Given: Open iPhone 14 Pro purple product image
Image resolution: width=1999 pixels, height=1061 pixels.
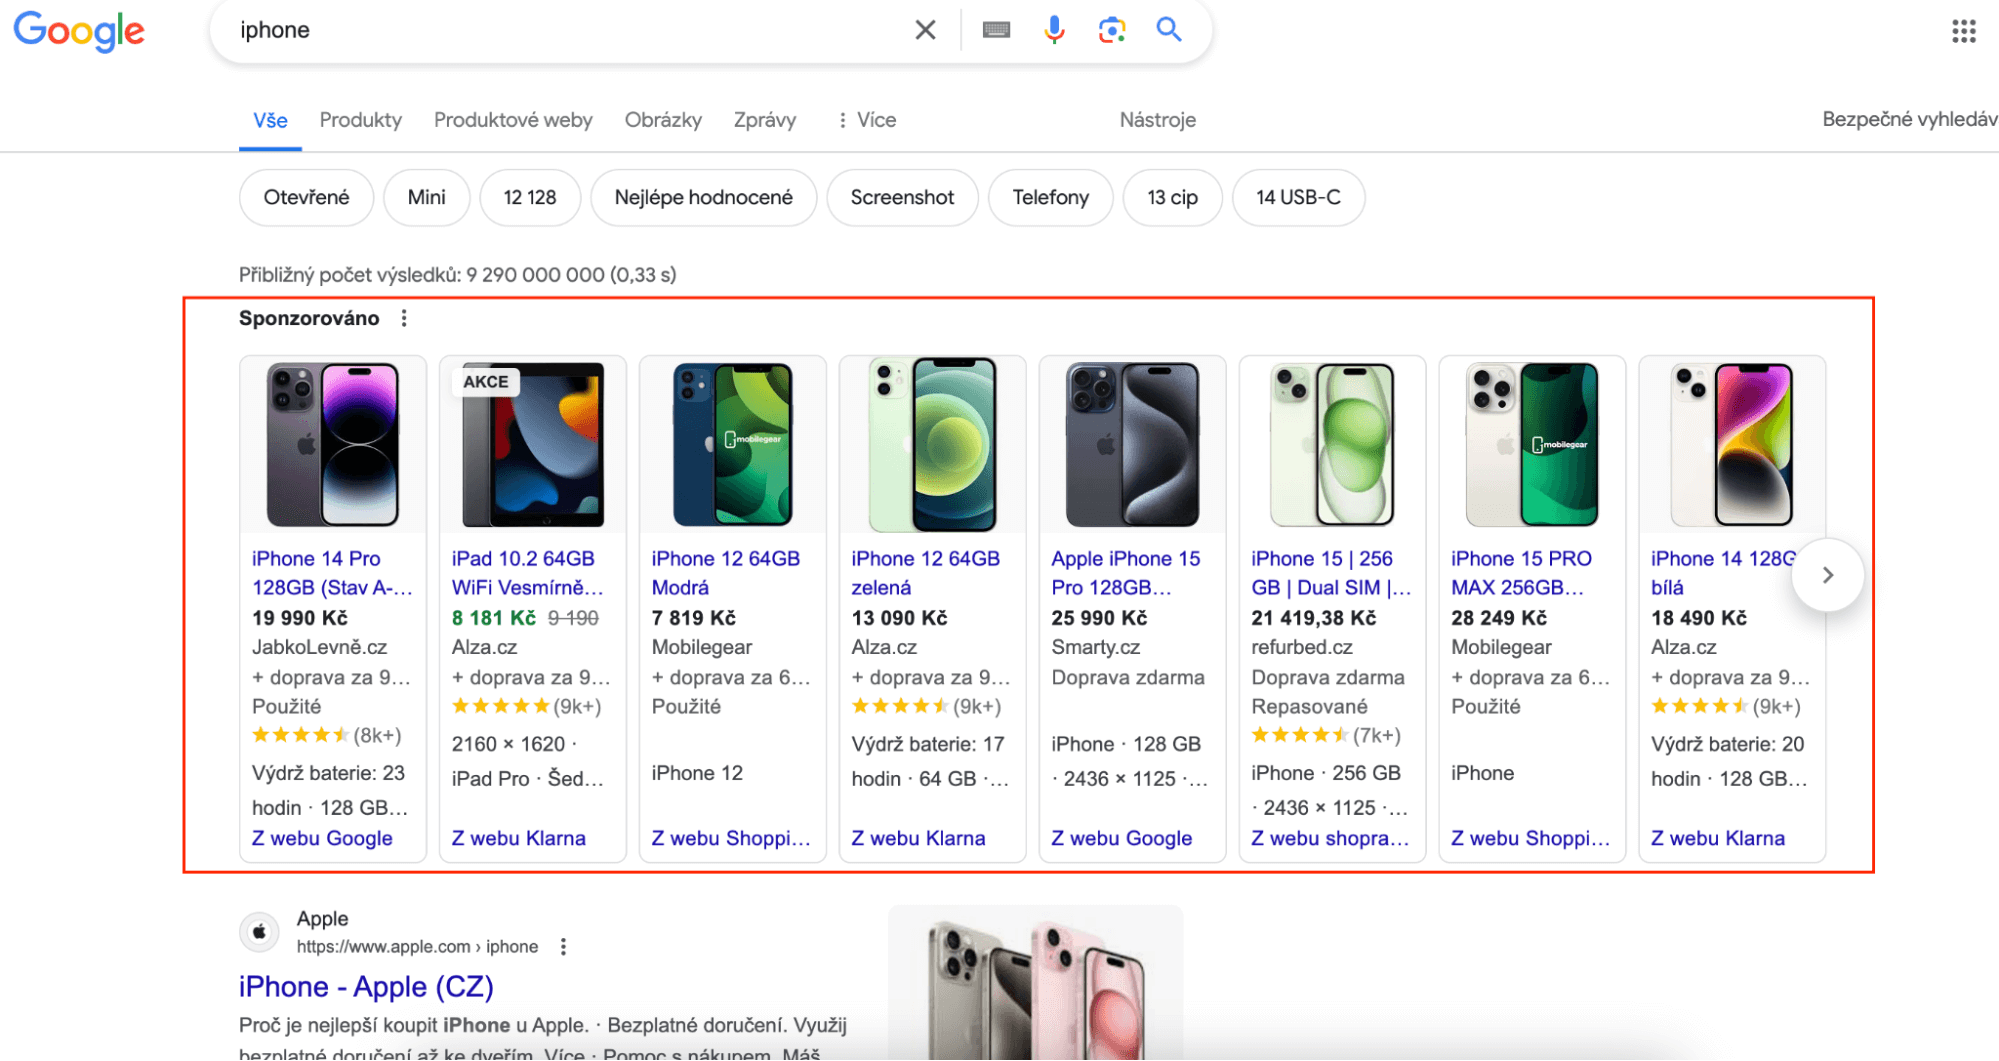Looking at the screenshot, I should [x=333, y=445].
